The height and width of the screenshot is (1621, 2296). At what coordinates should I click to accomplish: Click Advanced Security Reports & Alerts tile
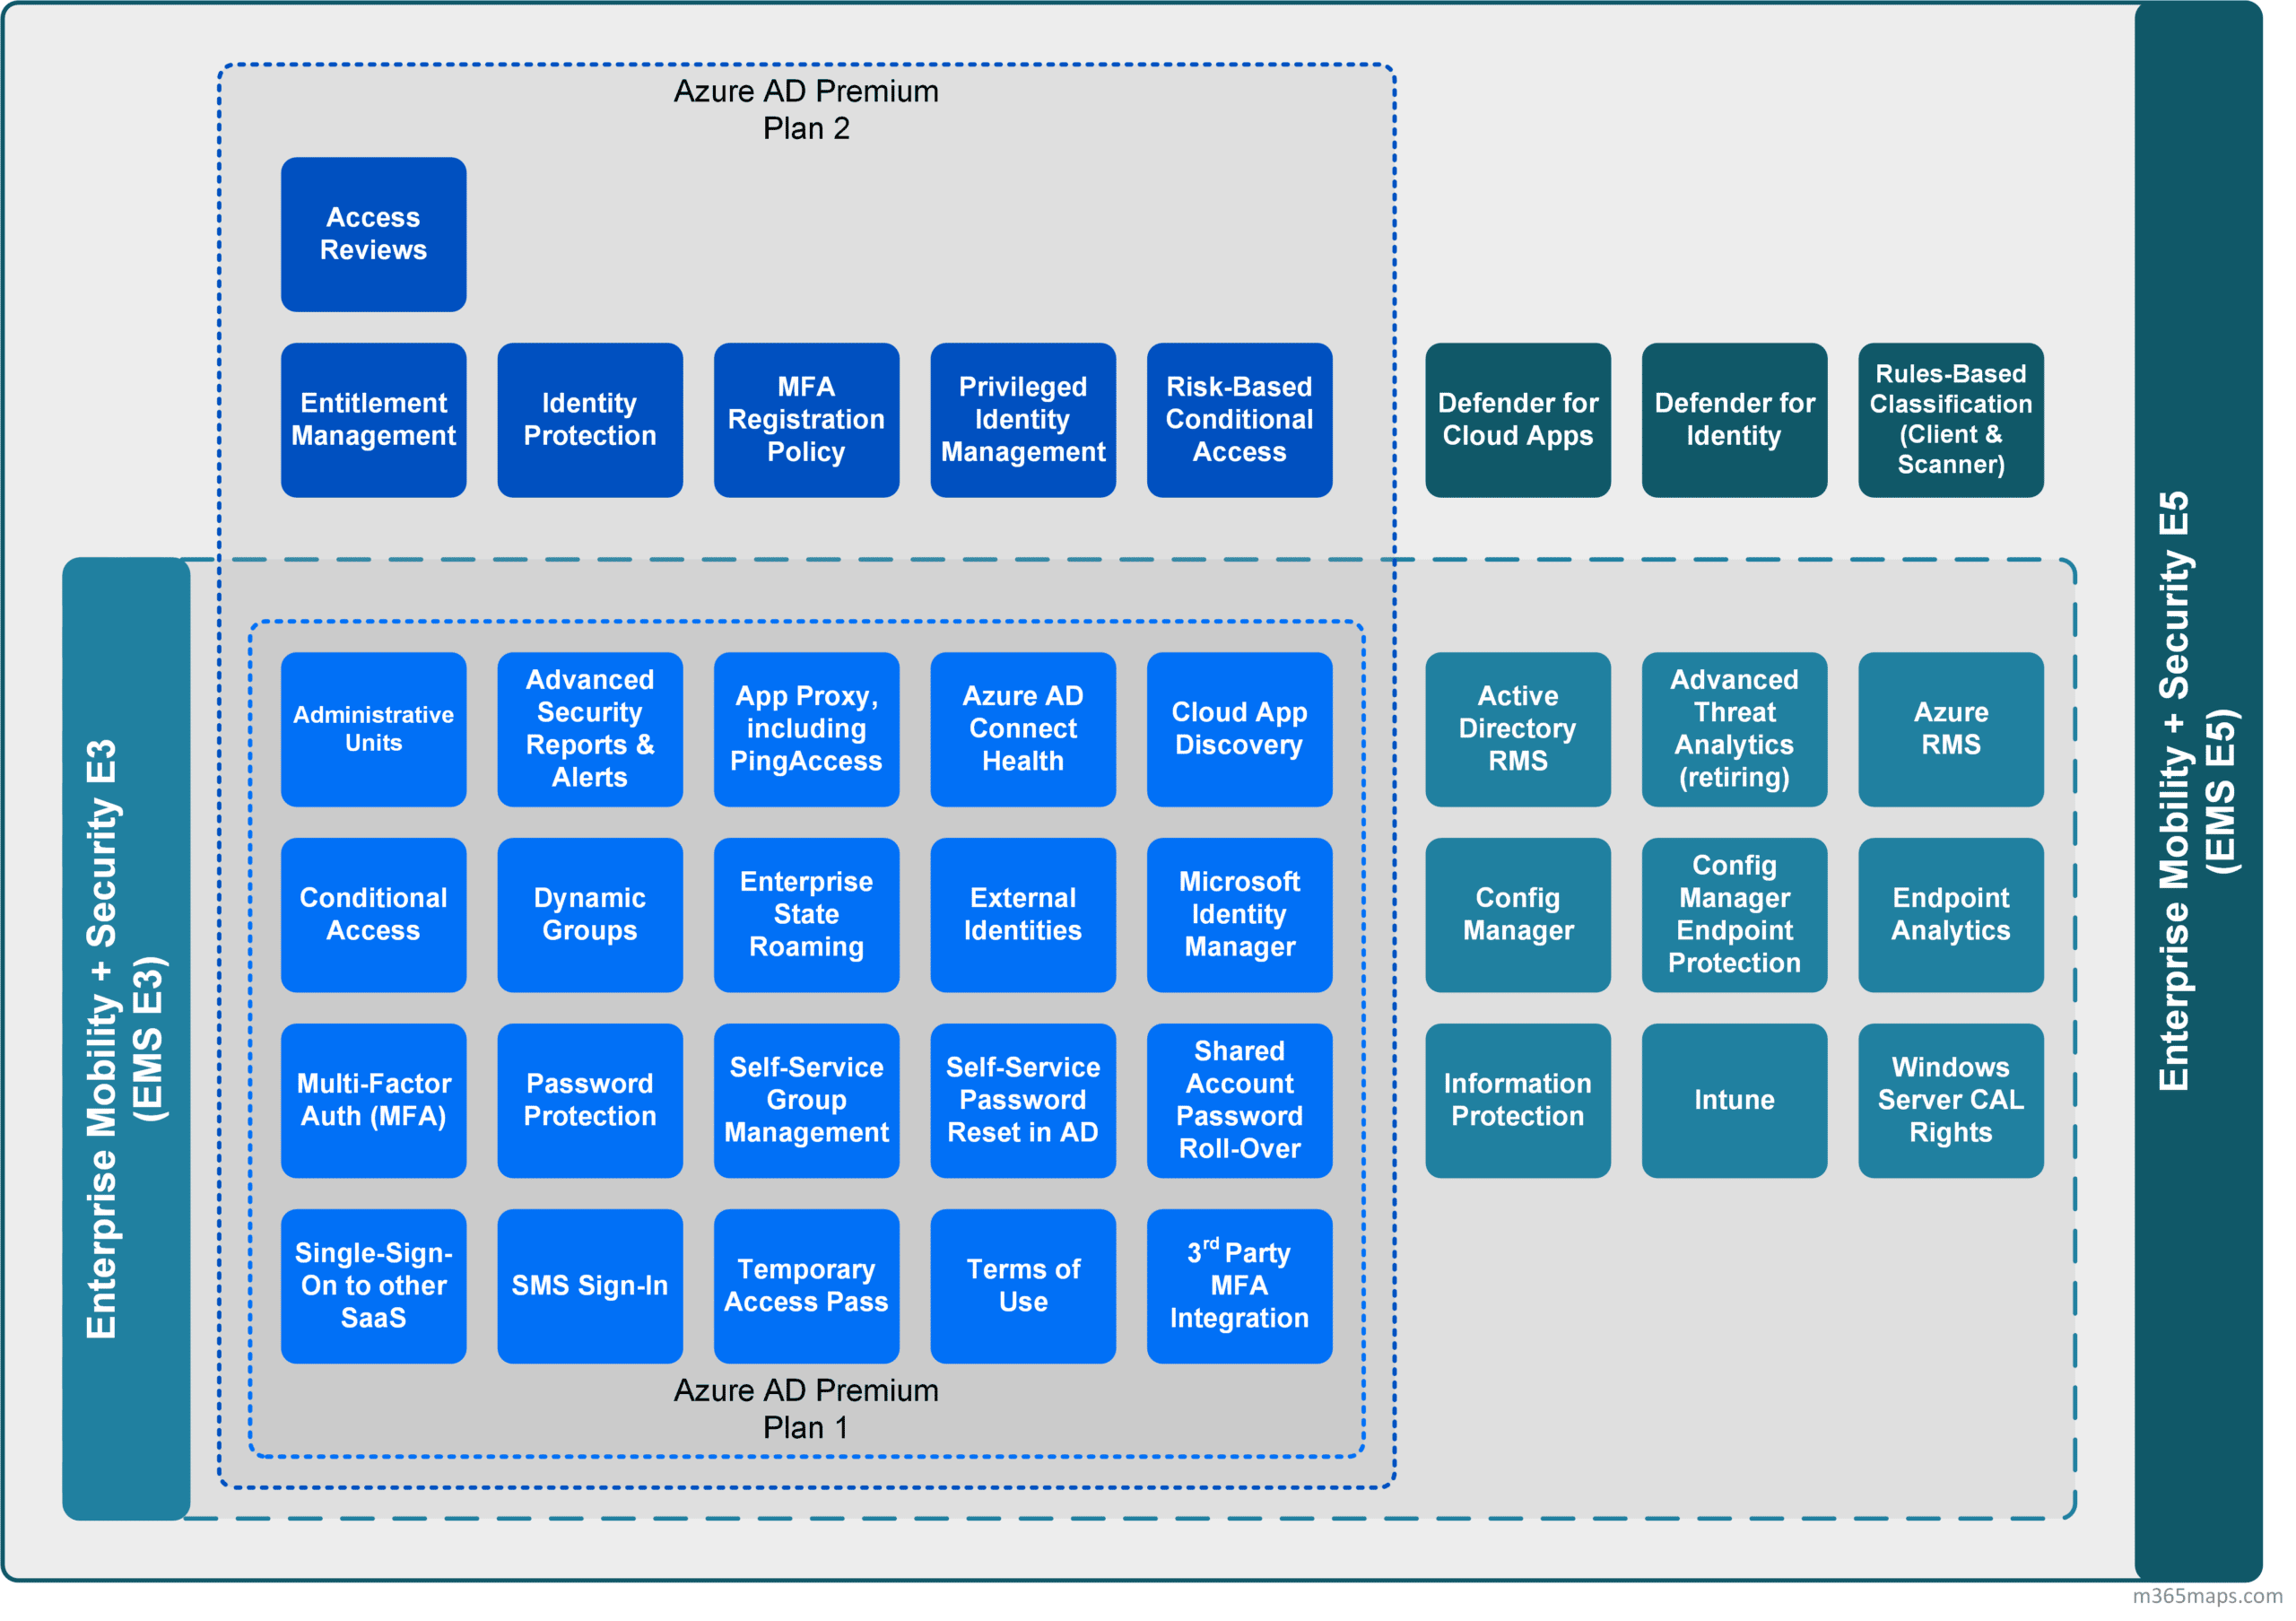pyautogui.click(x=590, y=730)
